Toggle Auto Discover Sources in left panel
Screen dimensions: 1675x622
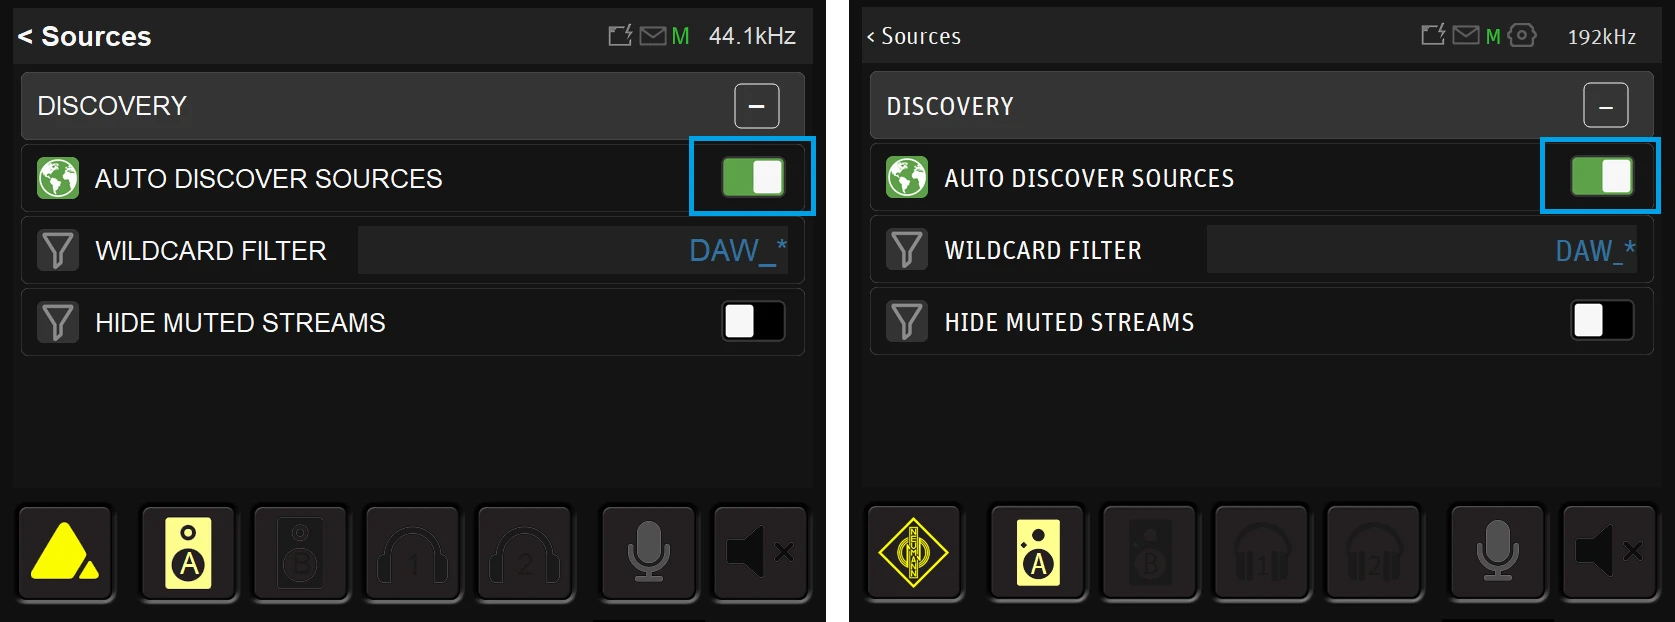pos(753,178)
